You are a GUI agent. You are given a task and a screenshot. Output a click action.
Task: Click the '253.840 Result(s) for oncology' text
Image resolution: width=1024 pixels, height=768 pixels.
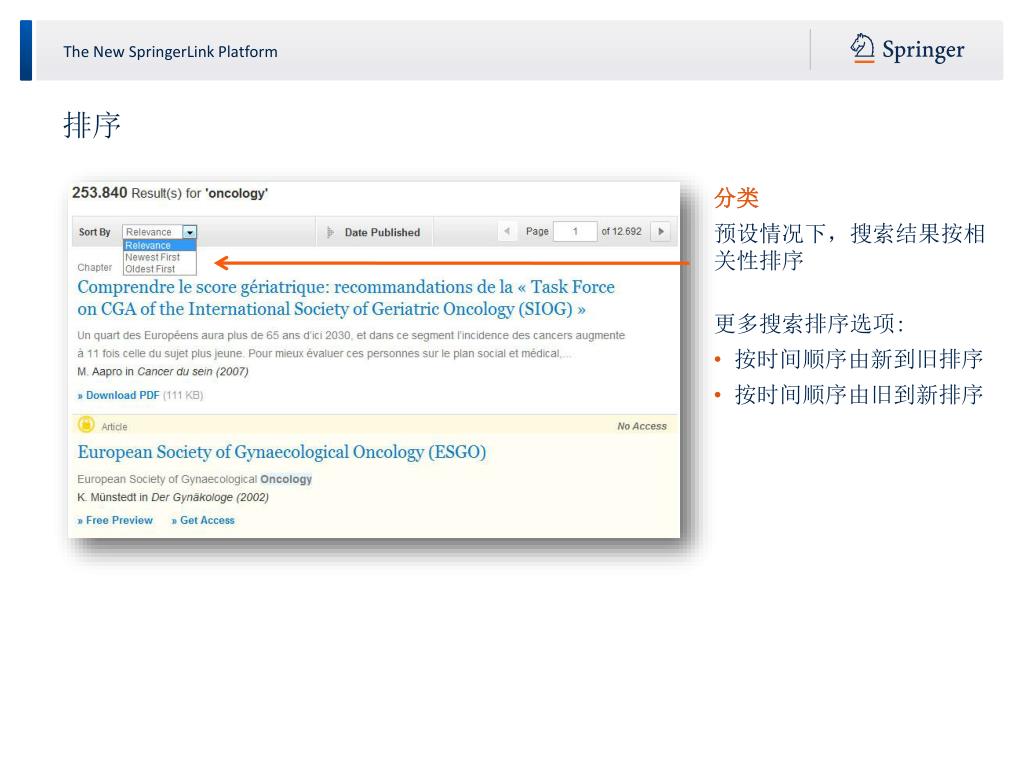pyautogui.click(x=170, y=193)
